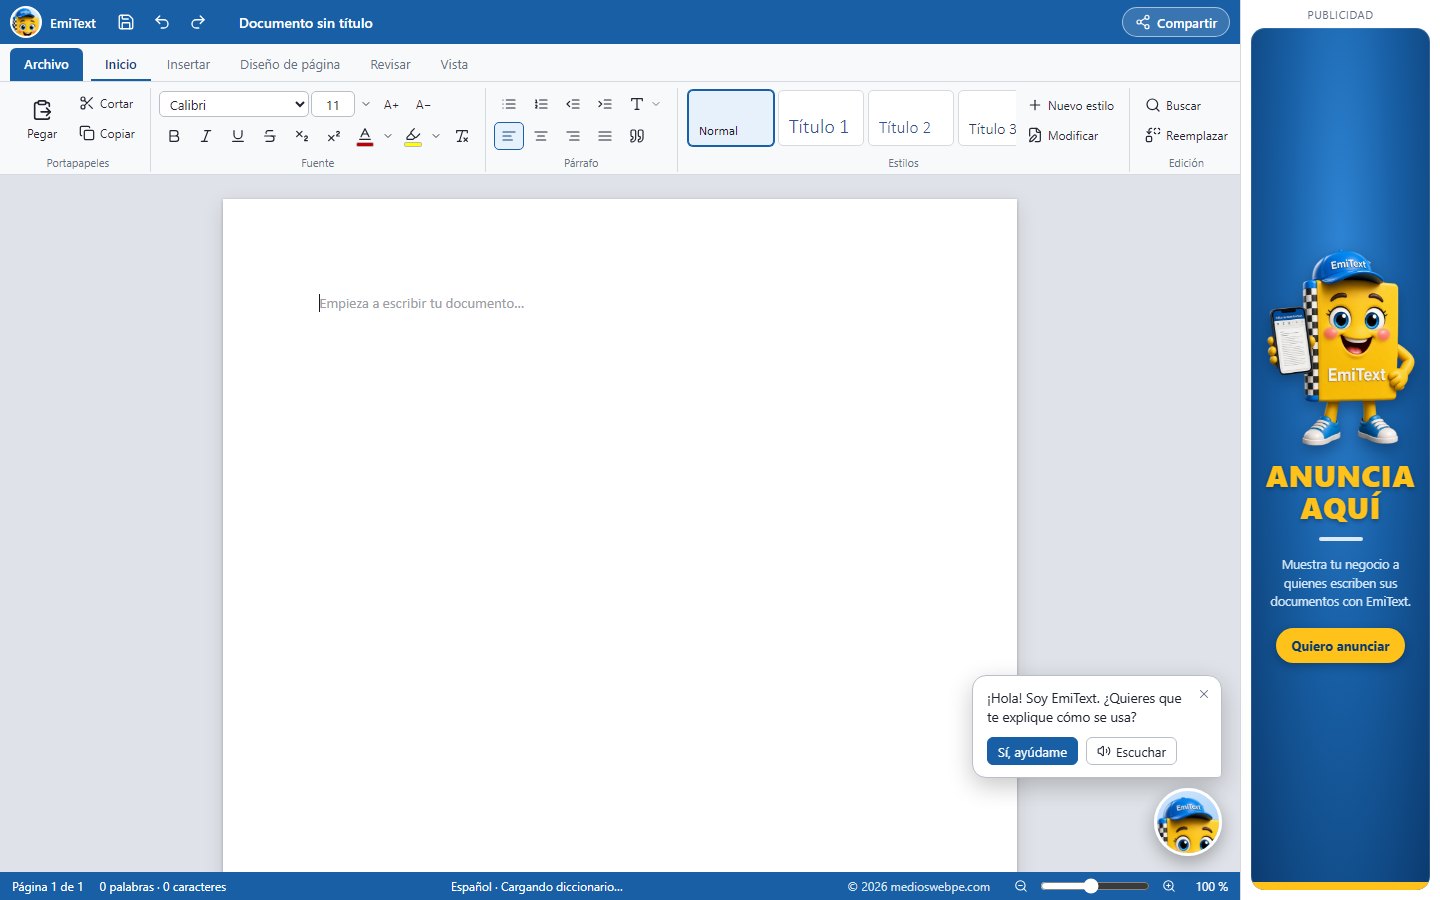Align text to the left
Viewport: 1440px width, 900px height.
coord(509,136)
